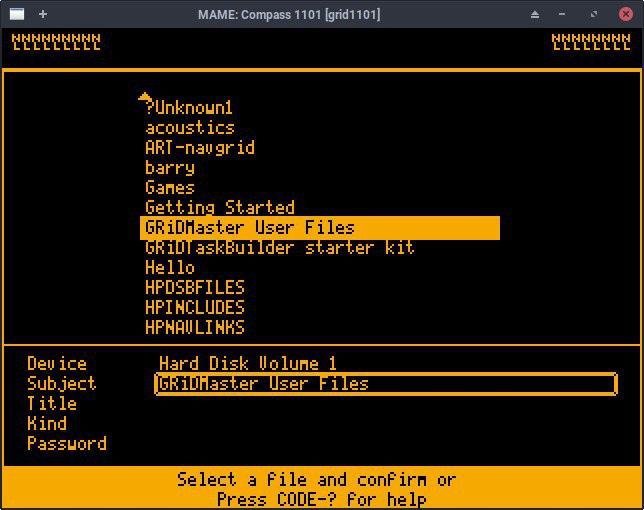Click highlighted GRiDMaster User Files row
Screen dimensions: 644x510
[320, 227]
